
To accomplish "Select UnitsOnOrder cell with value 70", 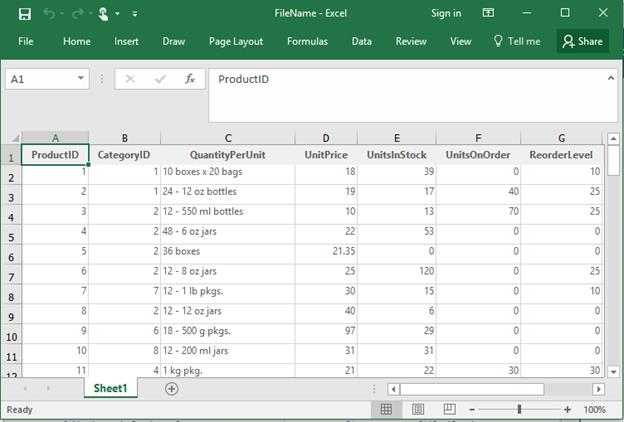I will coord(478,214).
